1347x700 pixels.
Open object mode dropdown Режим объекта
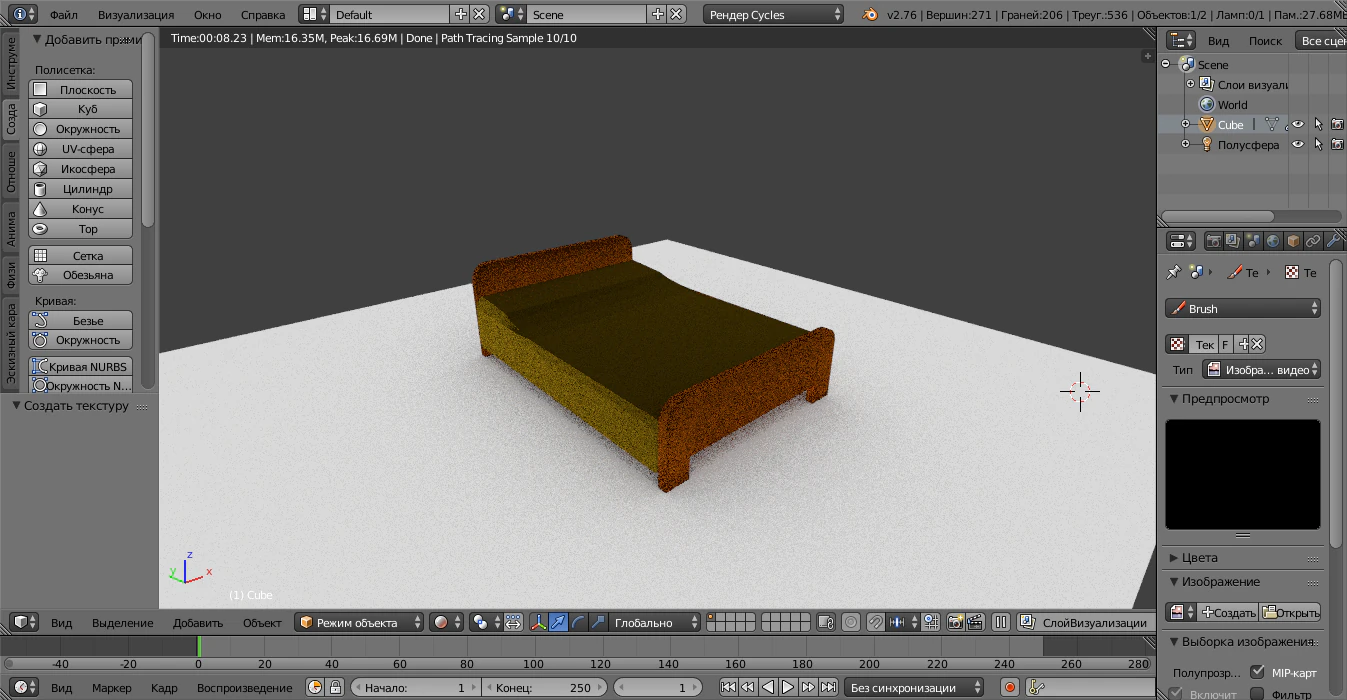click(359, 622)
